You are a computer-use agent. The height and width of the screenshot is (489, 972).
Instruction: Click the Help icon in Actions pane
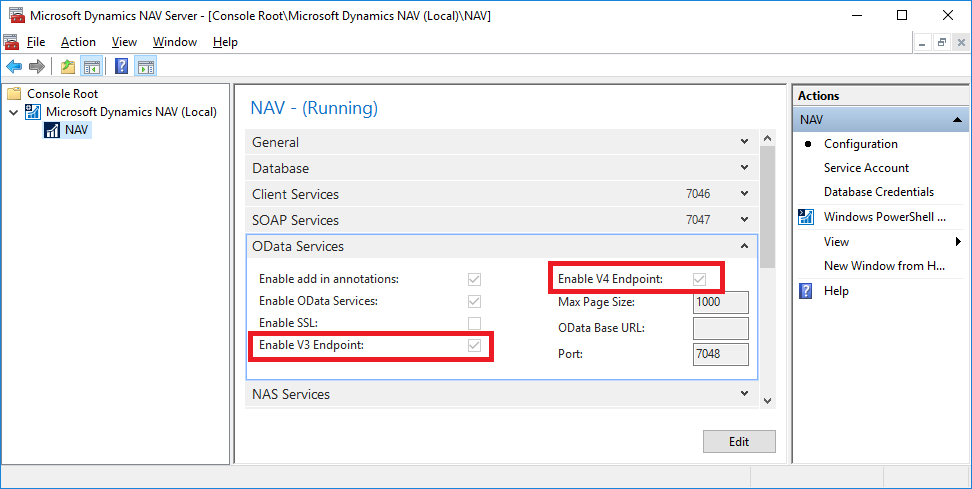pos(806,291)
